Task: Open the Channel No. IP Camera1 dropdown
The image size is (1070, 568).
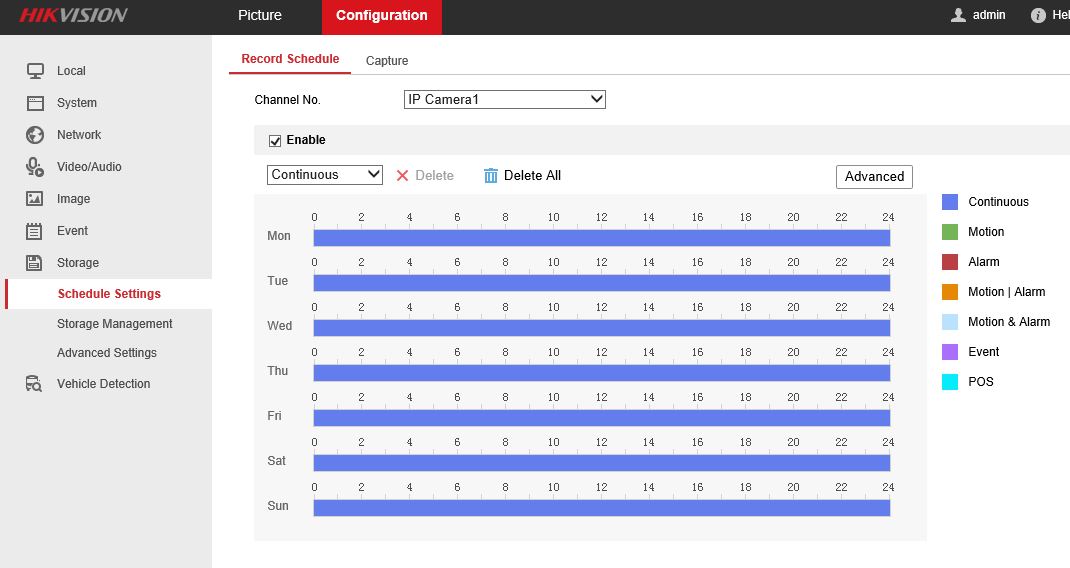Action: [x=504, y=100]
